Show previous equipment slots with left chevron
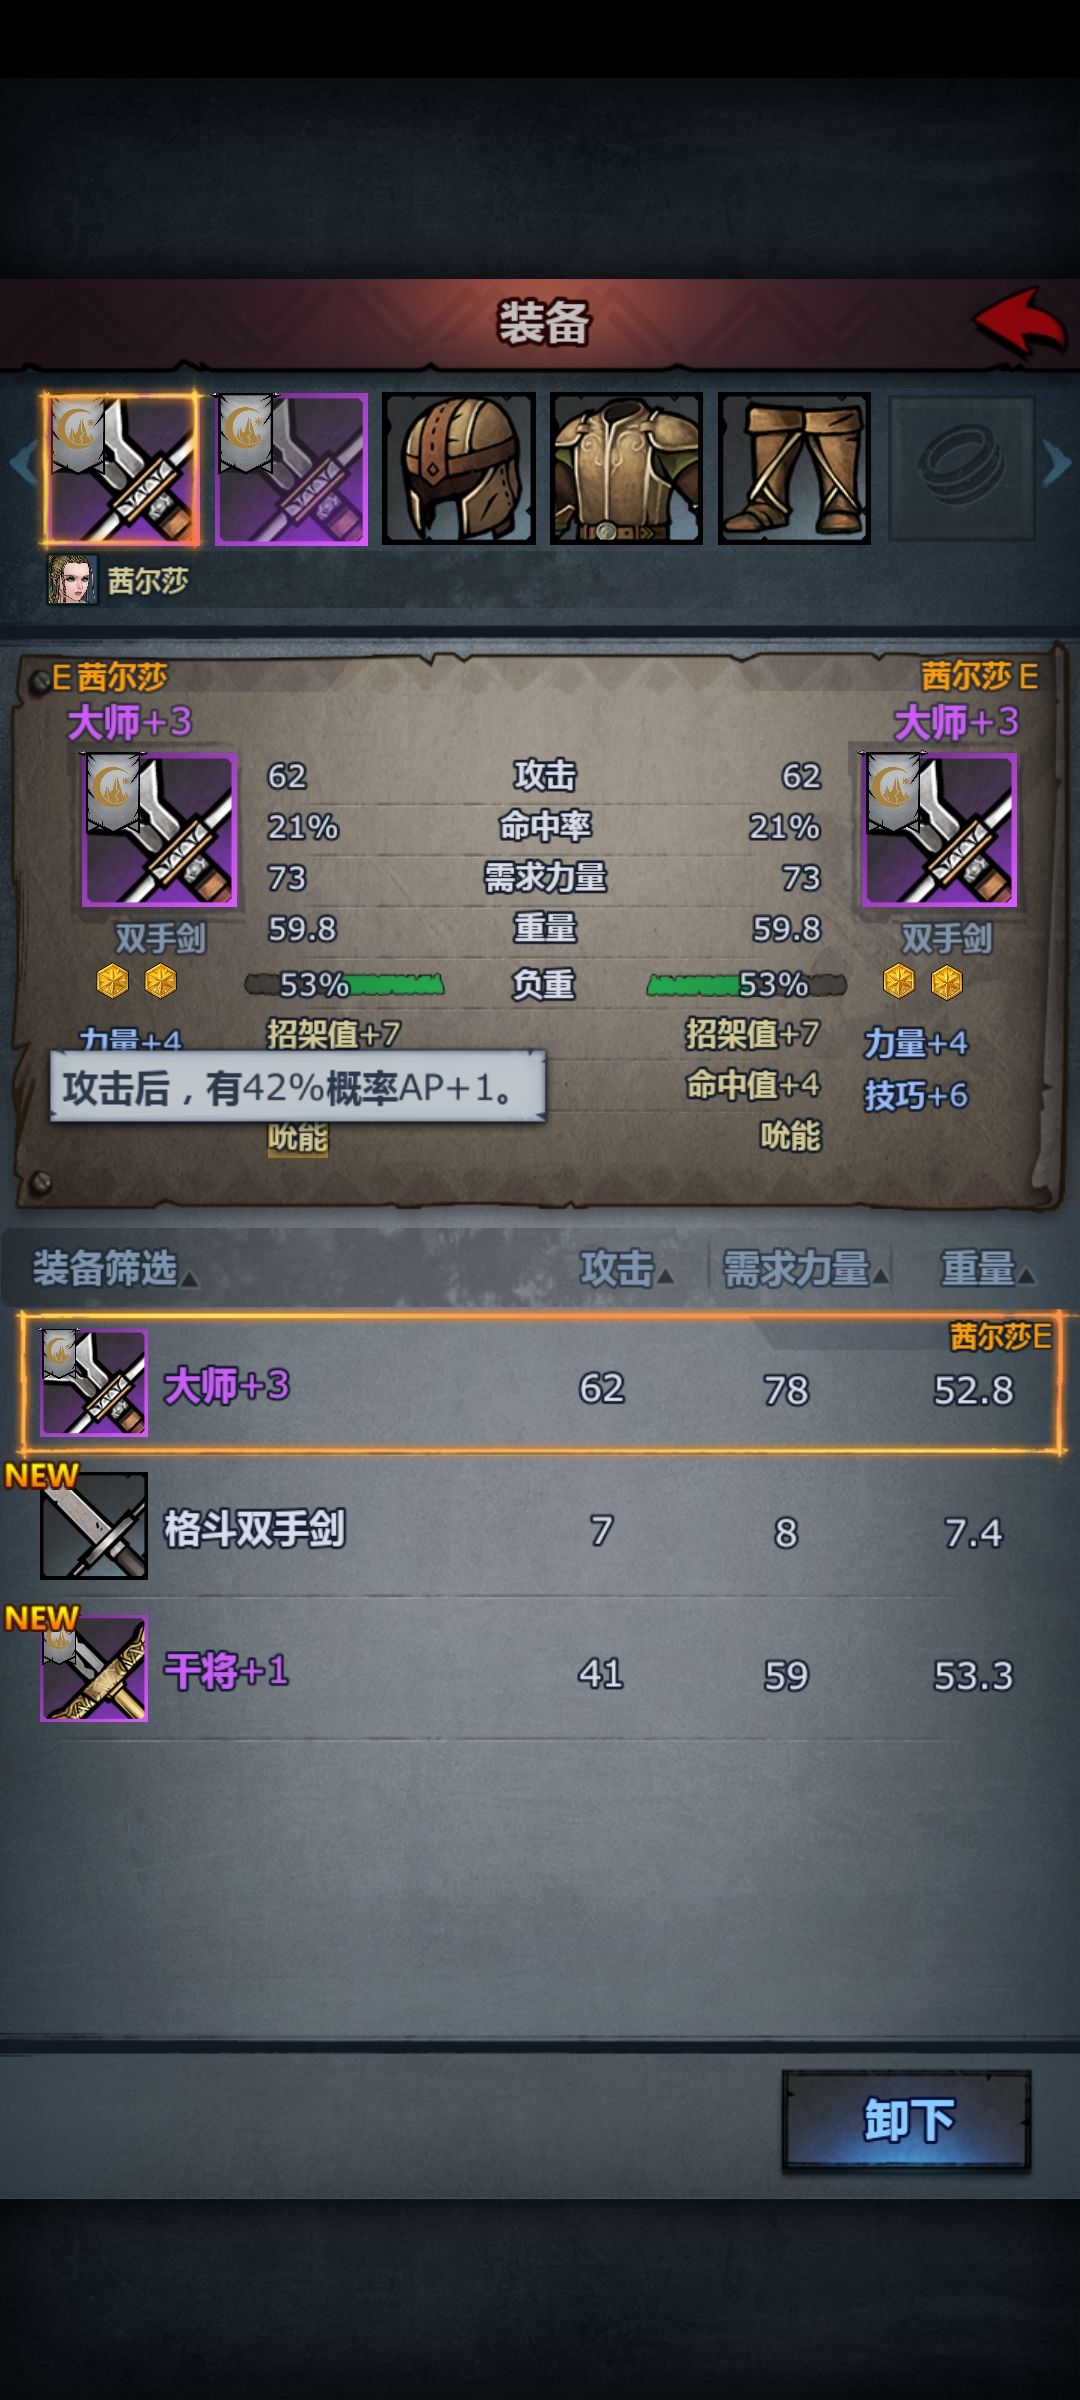The width and height of the screenshot is (1080, 2400). point(22,464)
